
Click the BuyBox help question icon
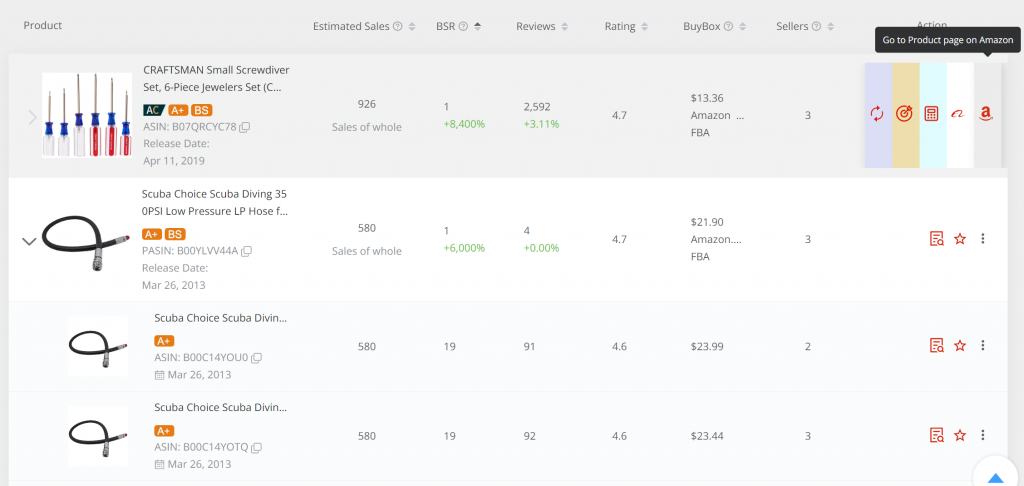coord(728,27)
